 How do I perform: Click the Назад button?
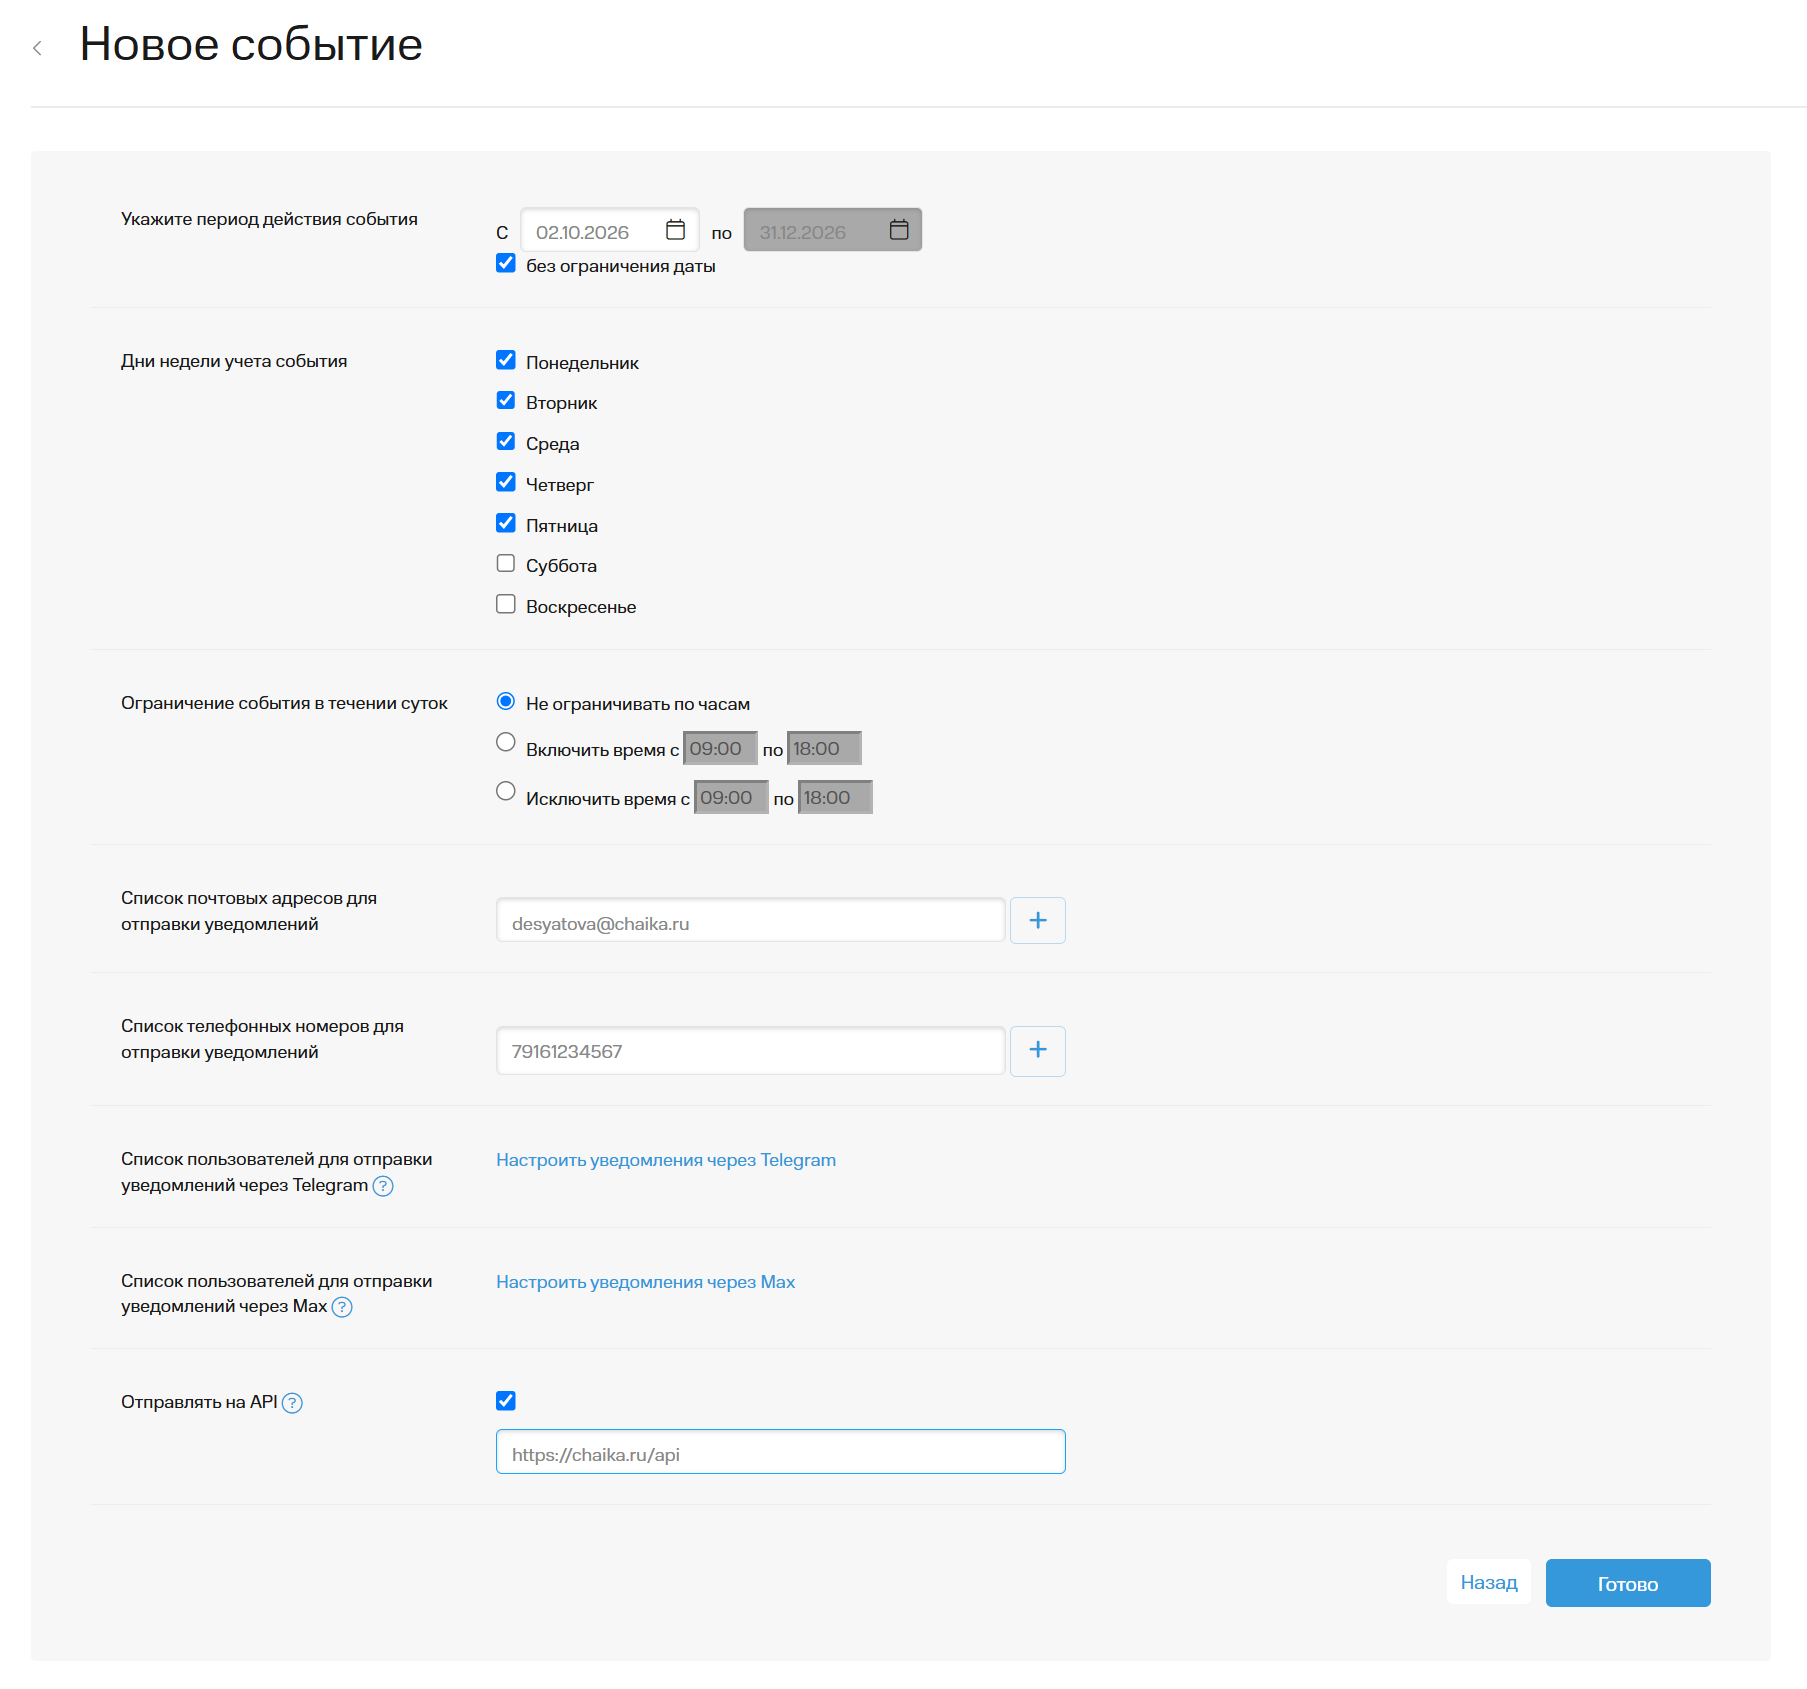1489,1582
